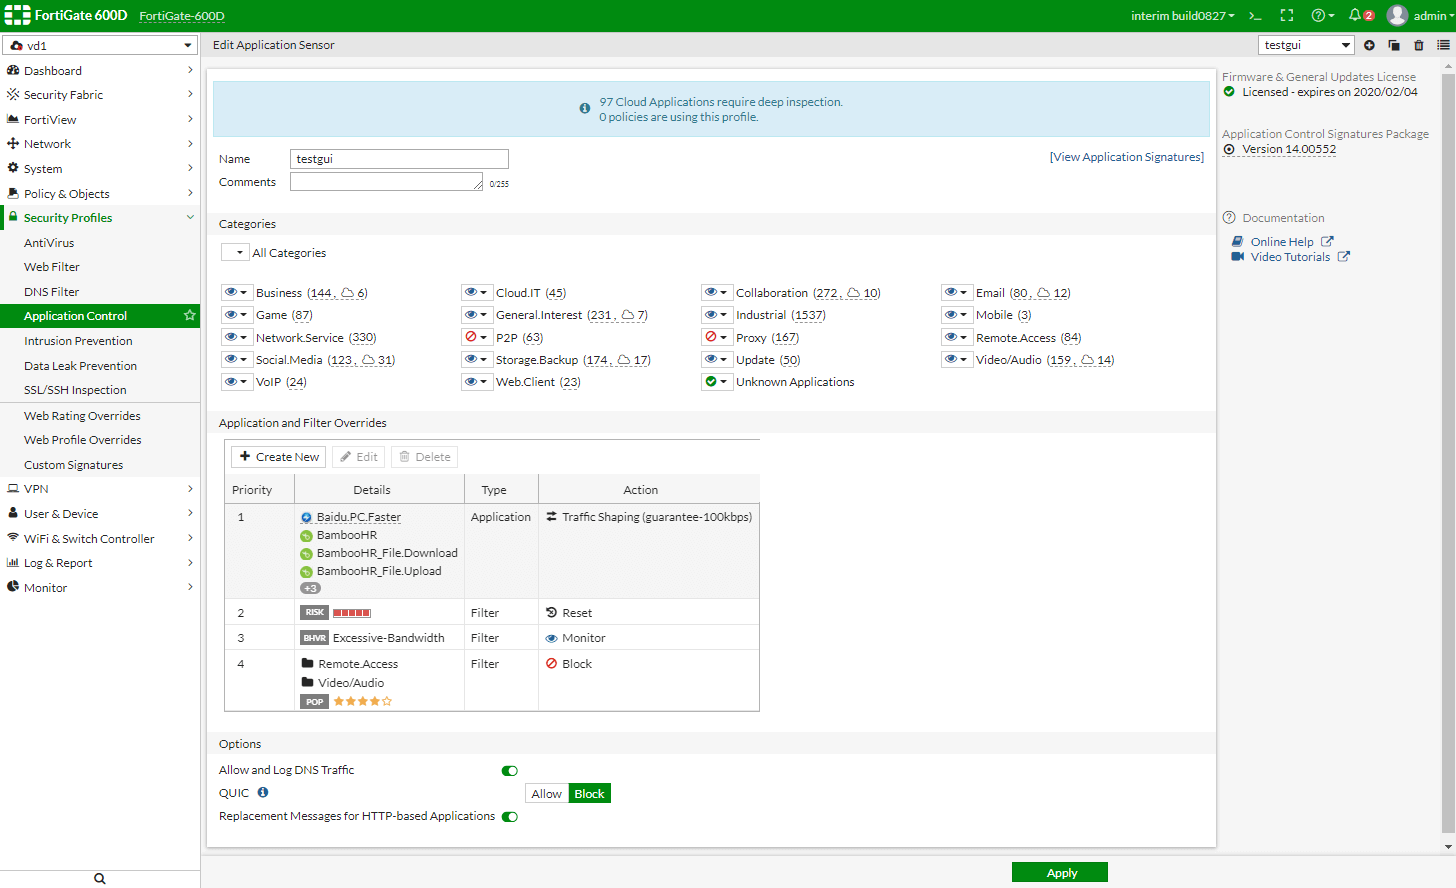Disable Allow and Log DNS Traffic
1456x888 pixels.
pyautogui.click(x=510, y=770)
